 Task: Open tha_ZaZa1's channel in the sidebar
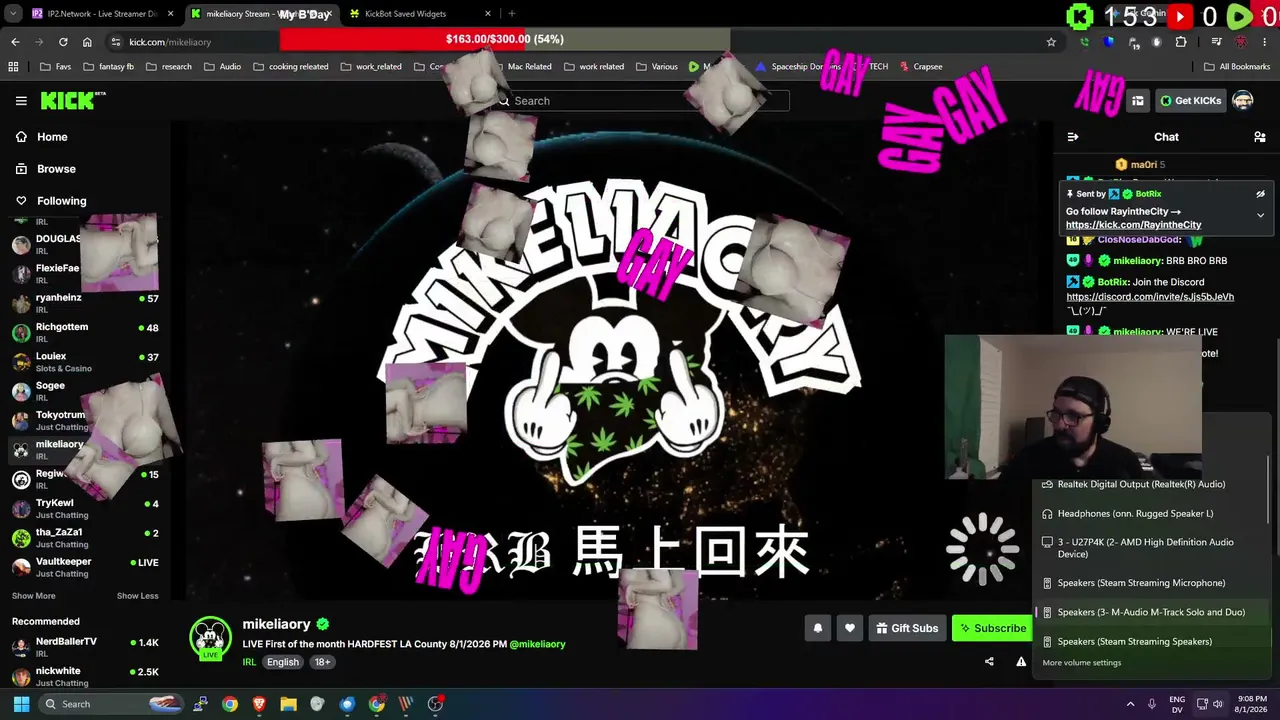tap(85, 538)
